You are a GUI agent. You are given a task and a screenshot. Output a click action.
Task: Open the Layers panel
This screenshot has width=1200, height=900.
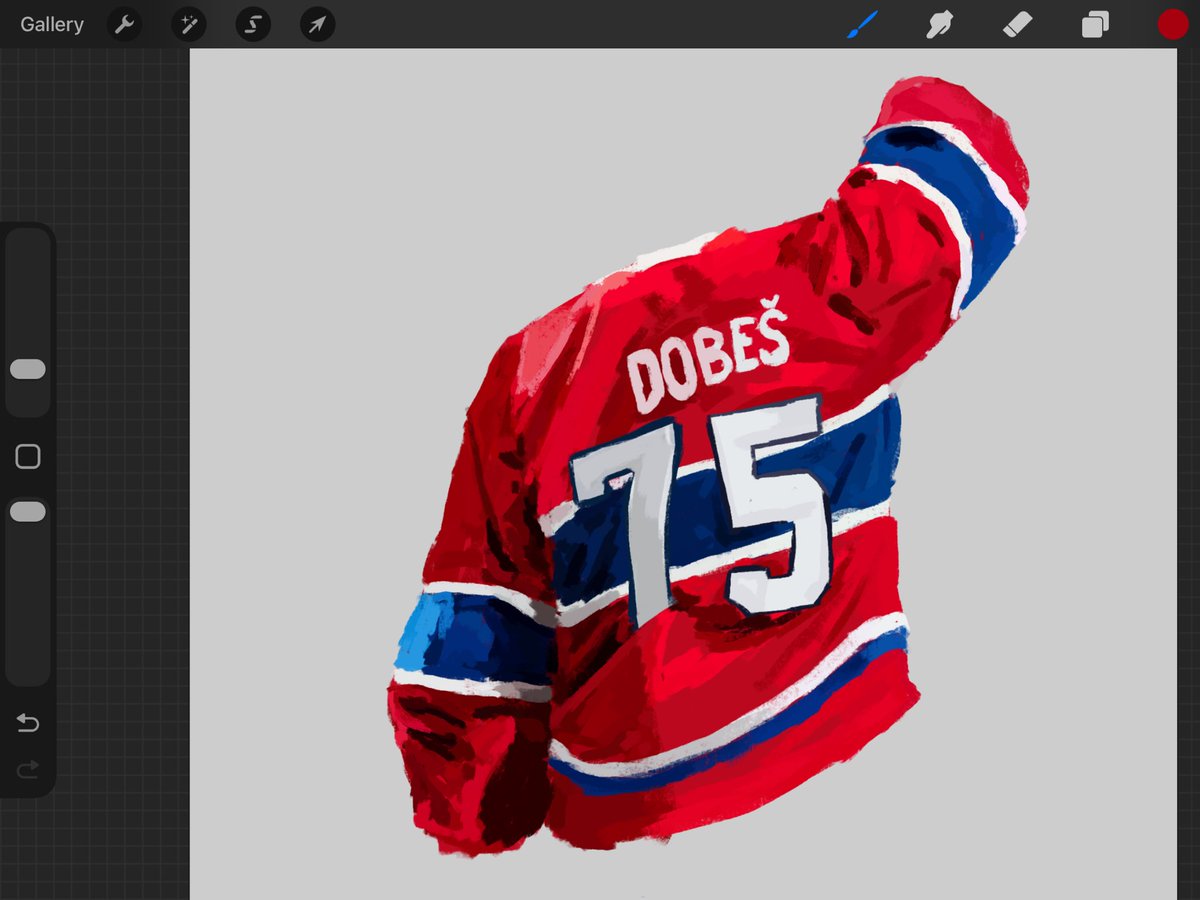click(1095, 25)
